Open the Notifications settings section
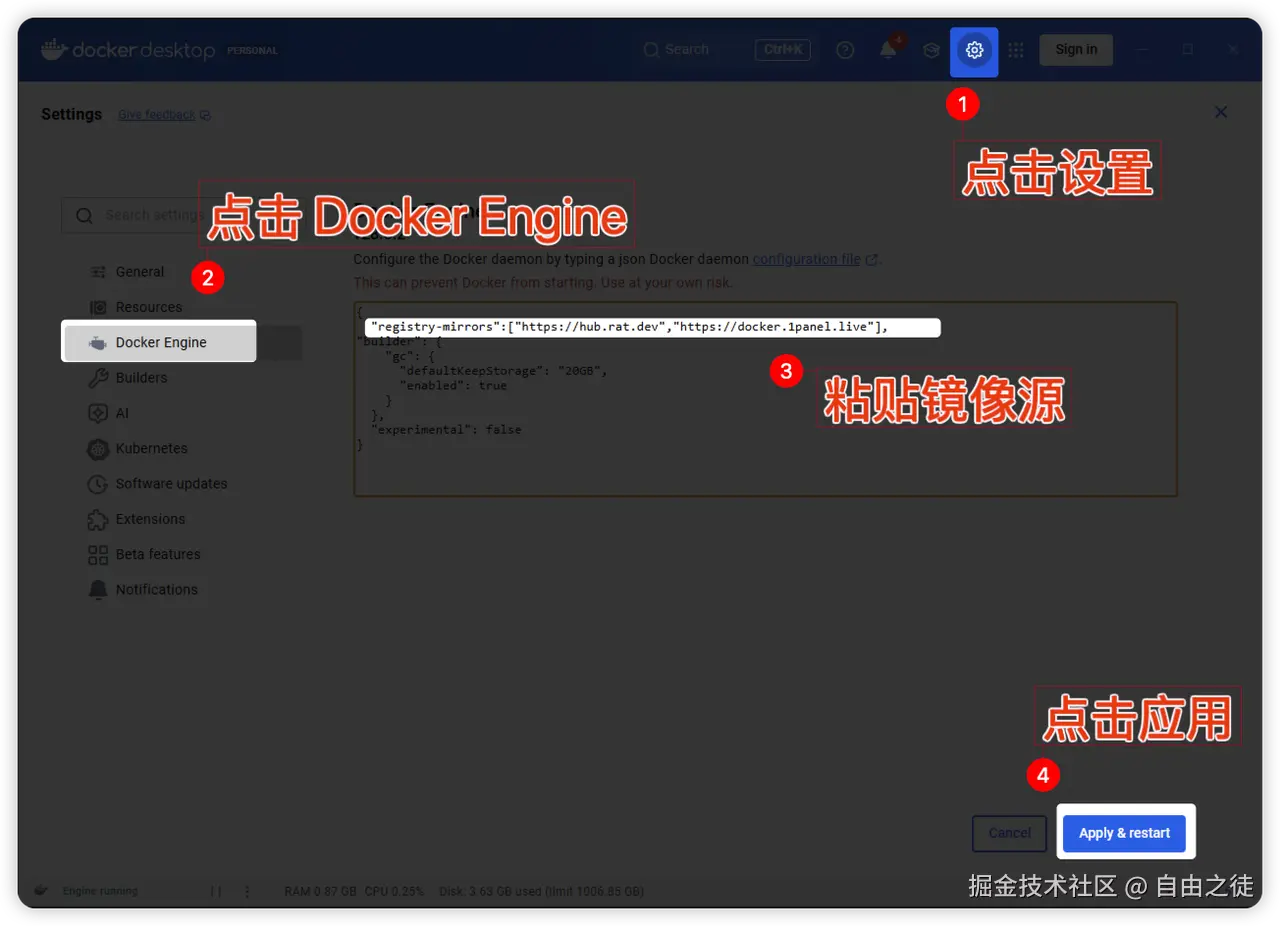 point(182,590)
